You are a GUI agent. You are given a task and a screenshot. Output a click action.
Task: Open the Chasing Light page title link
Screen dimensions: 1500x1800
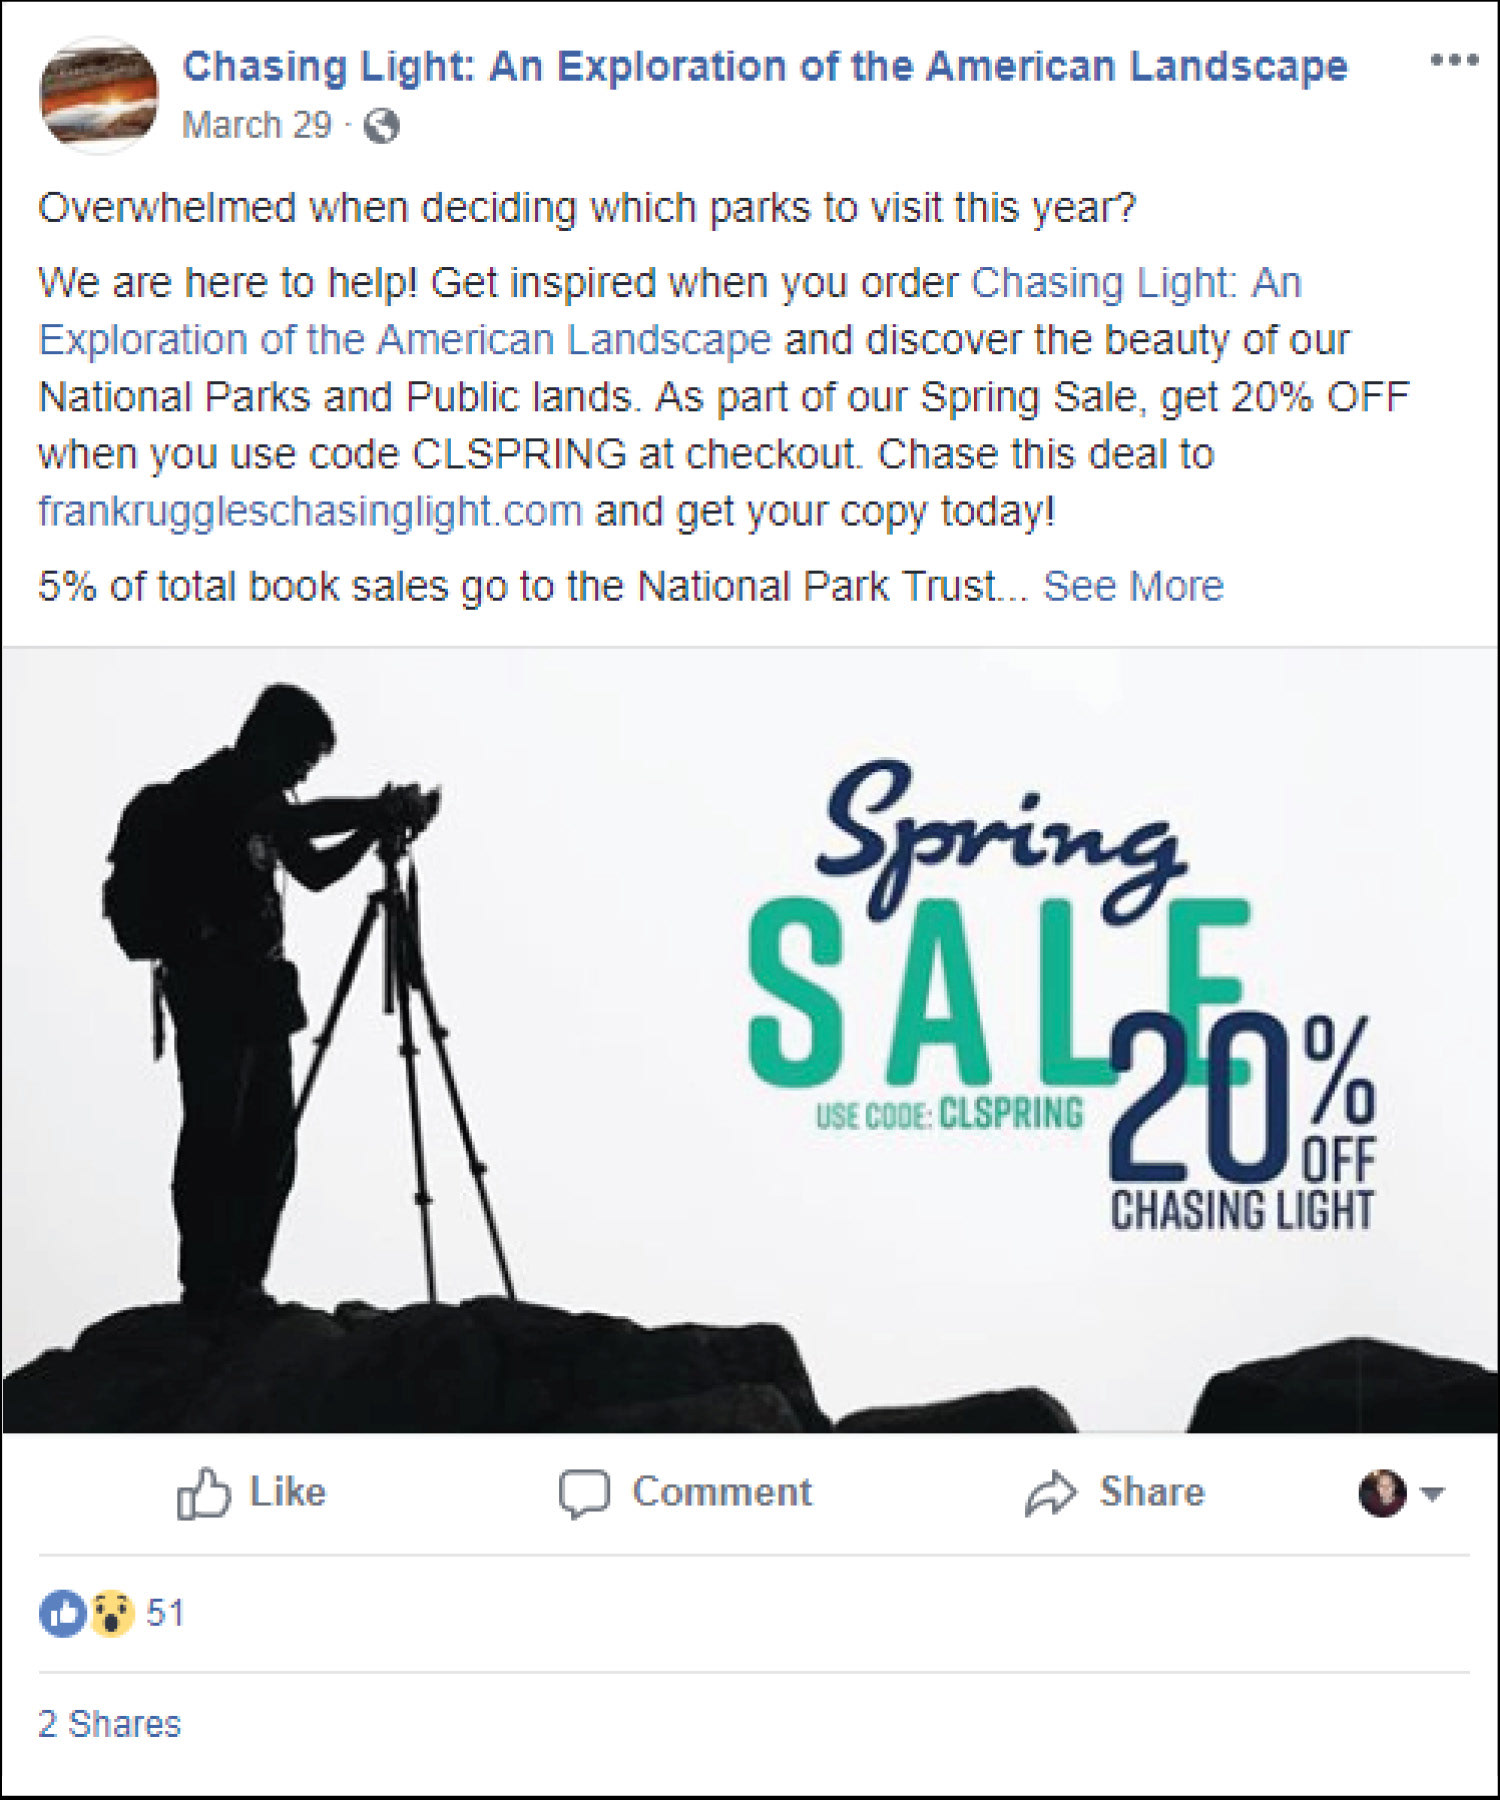[765, 66]
